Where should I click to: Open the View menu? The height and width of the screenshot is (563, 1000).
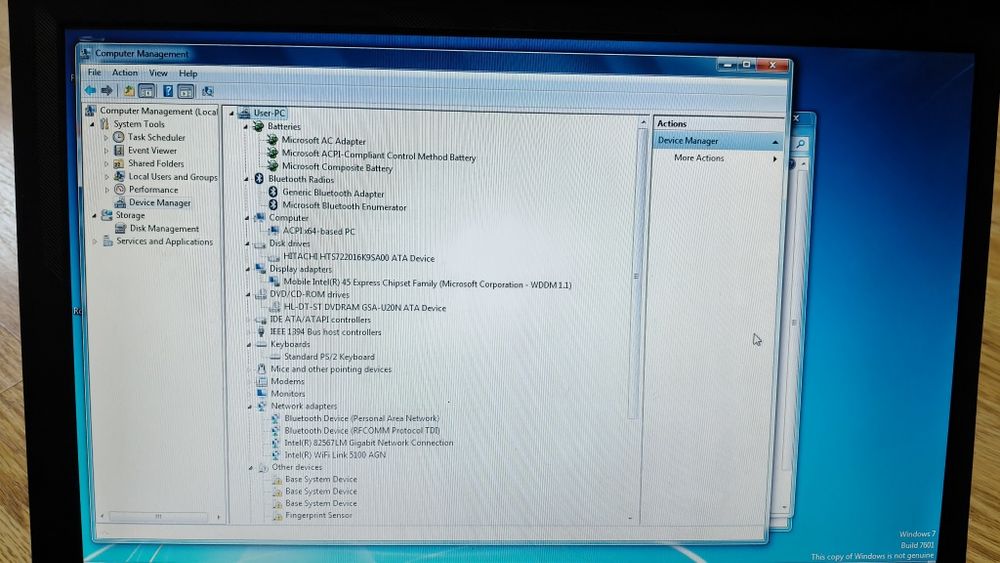pos(158,73)
